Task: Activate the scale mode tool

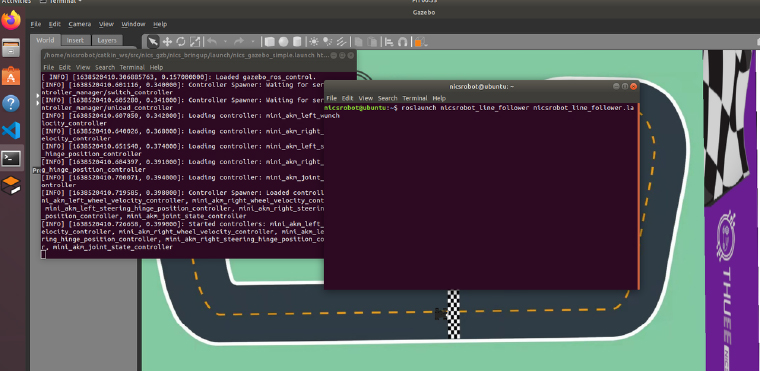Action: pos(195,42)
